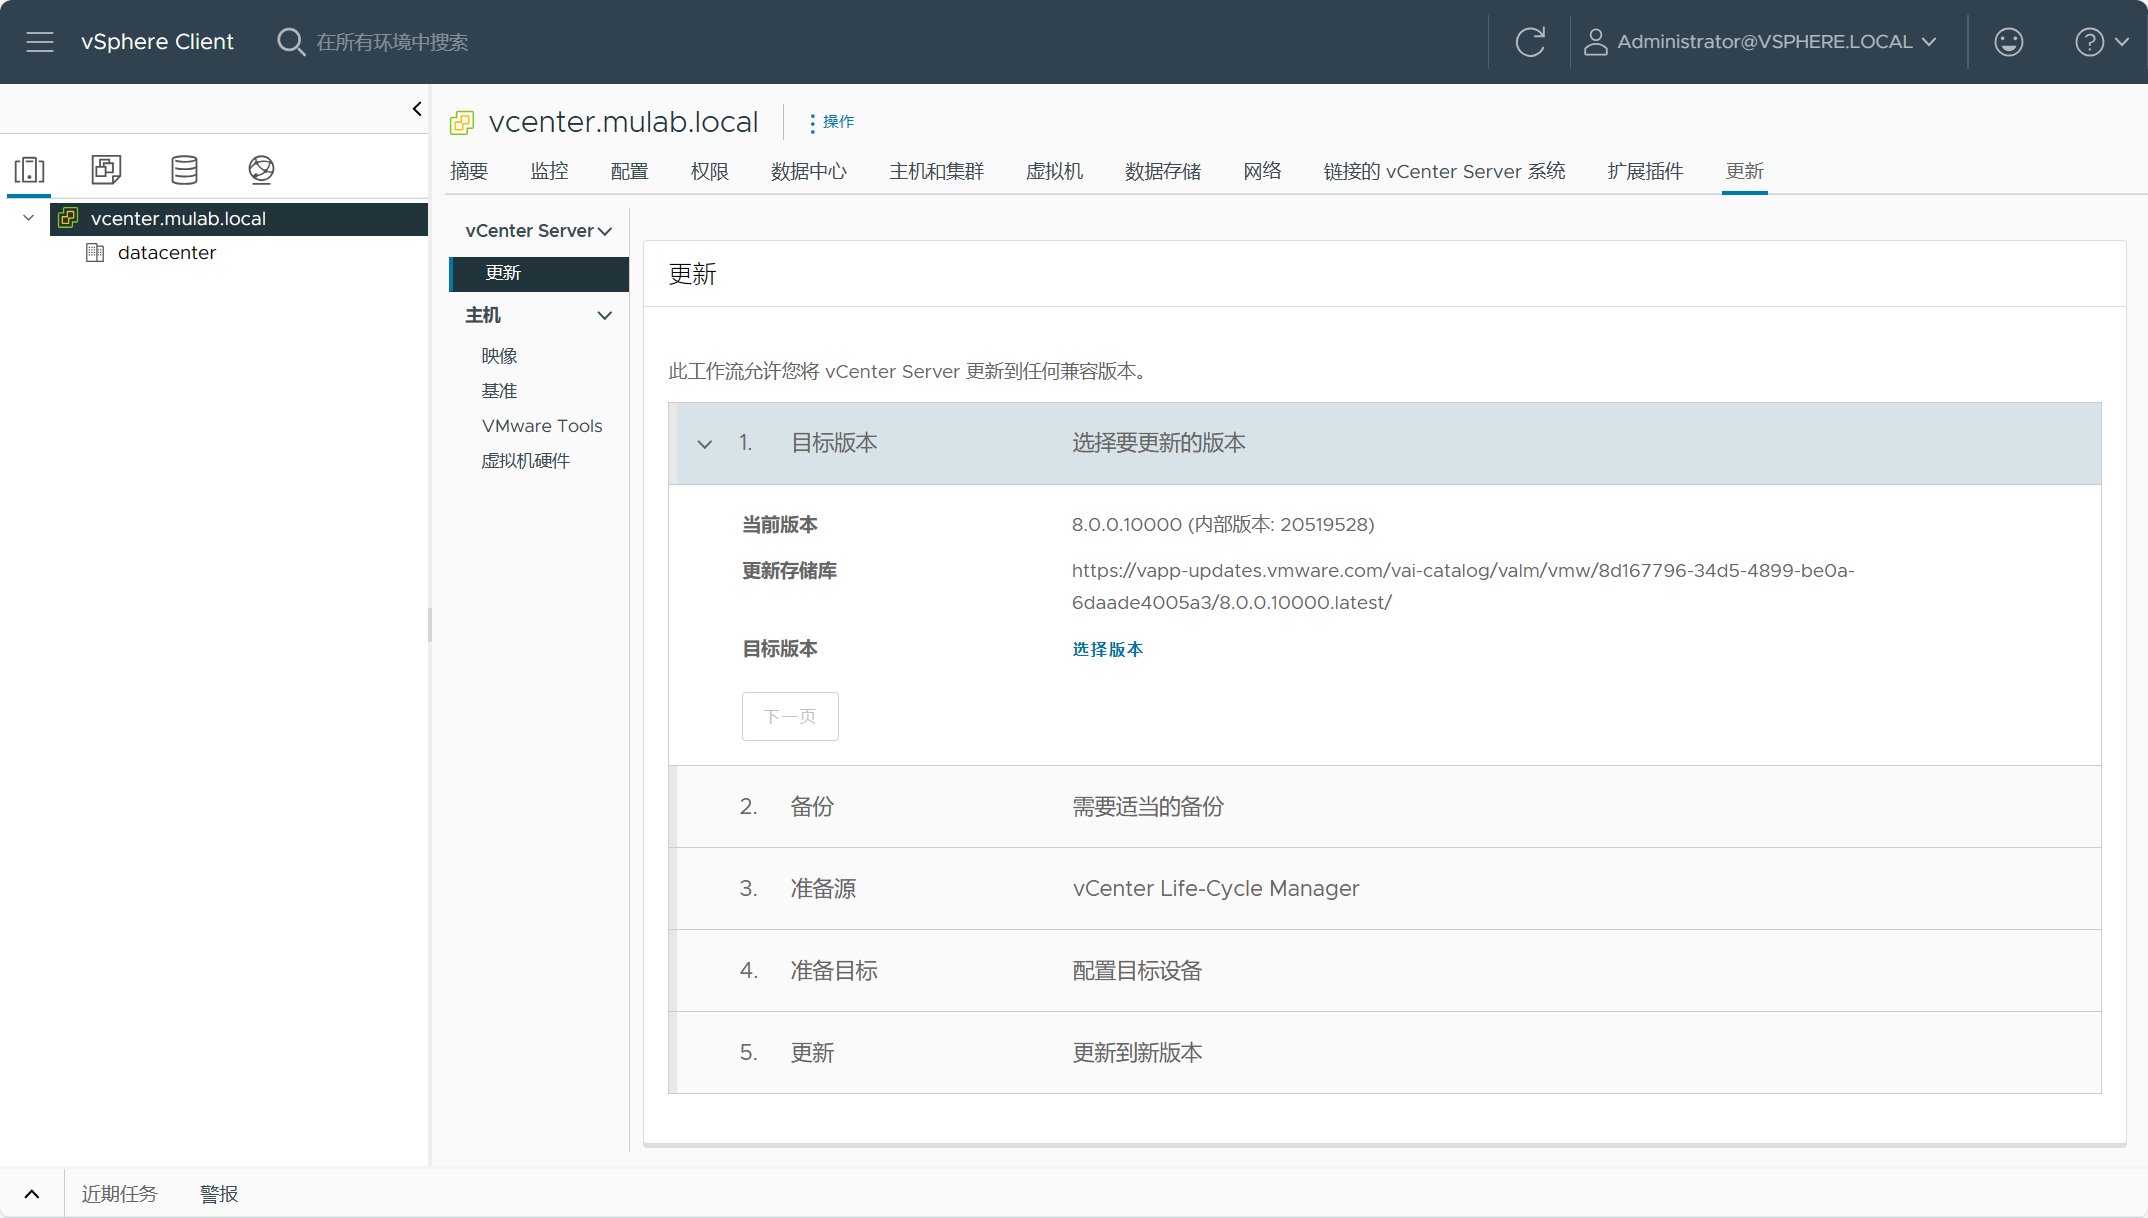Open the hamburger navigation menu

[40, 42]
